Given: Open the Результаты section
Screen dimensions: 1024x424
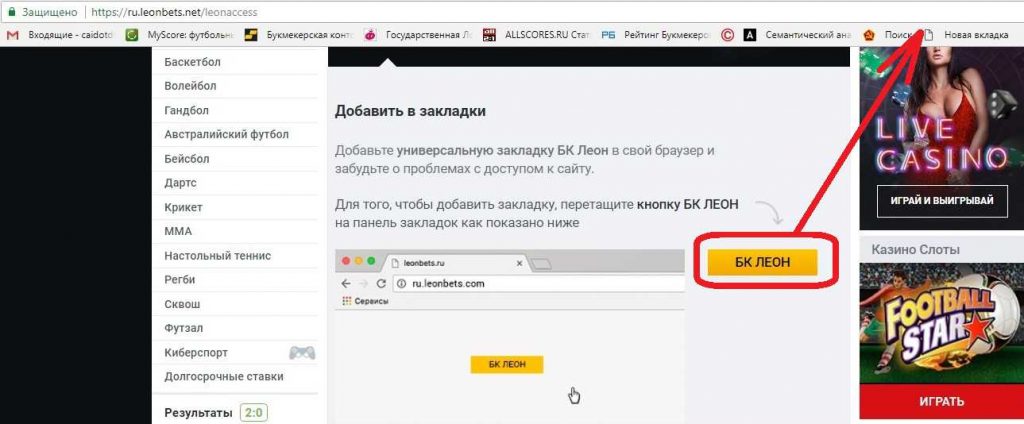Looking at the screenshot, I should tap(198, 413).
